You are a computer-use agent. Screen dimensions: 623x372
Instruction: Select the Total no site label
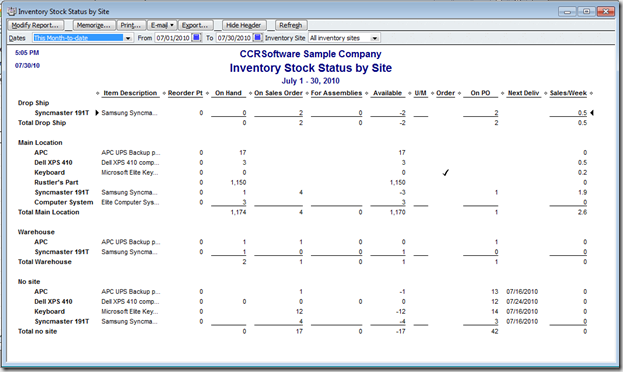(37, 331)
